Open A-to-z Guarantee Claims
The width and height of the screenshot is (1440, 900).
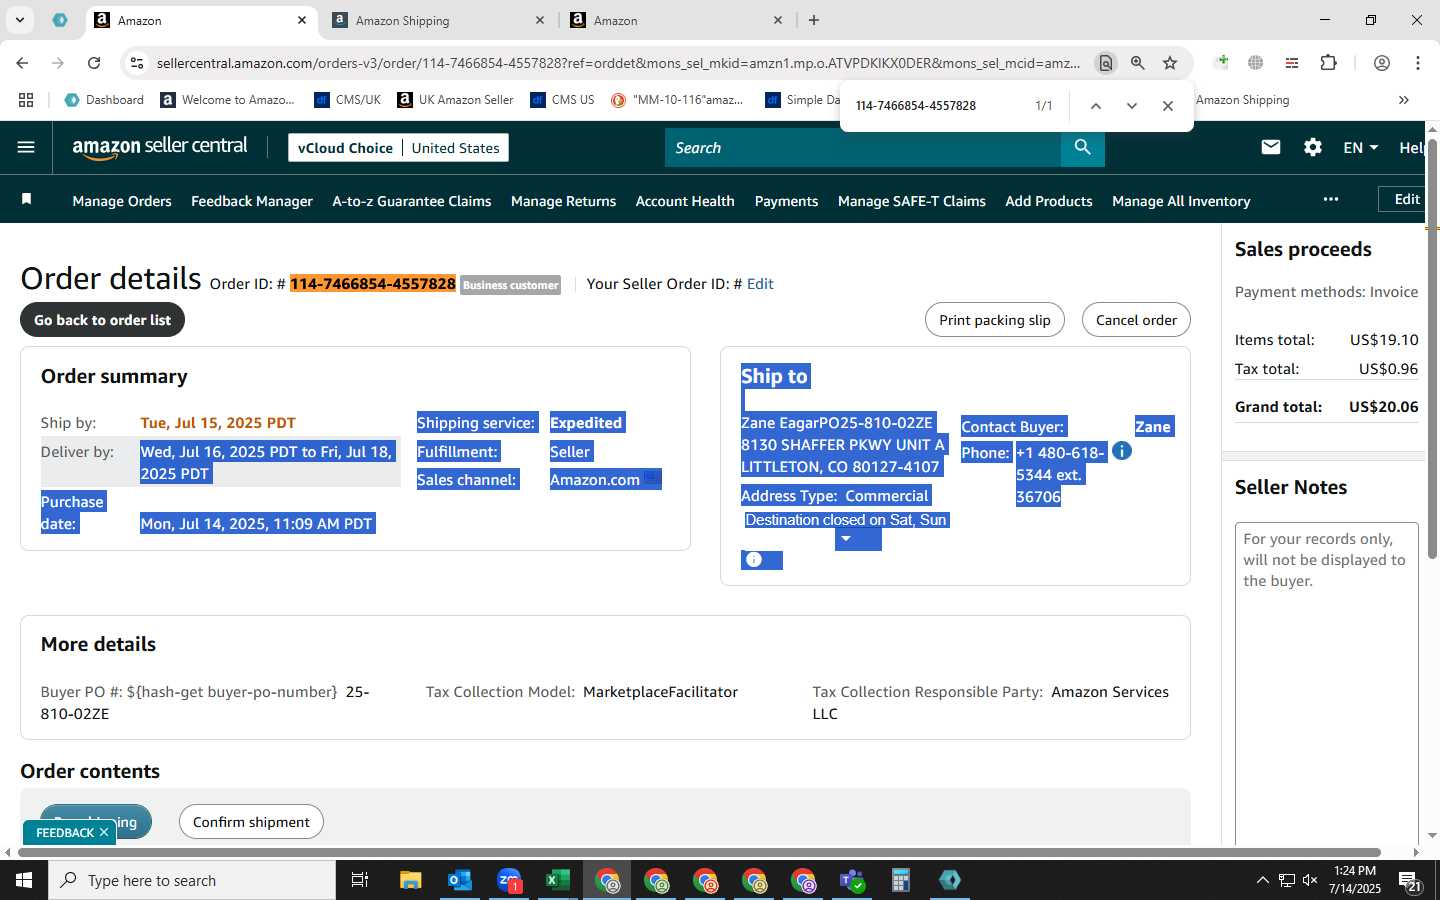412,201
